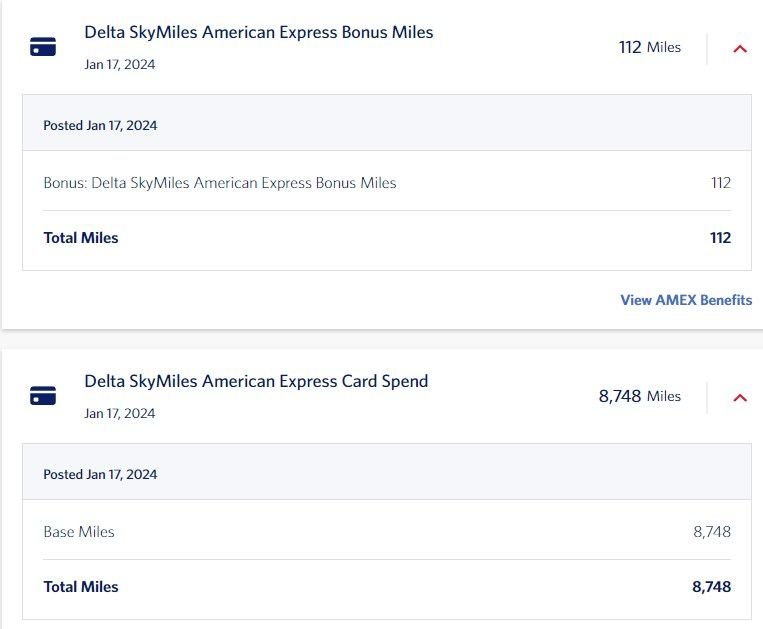Click the card icon beside Card Spend entry
This screenshot has height=629, width=763.
[43, 396]
